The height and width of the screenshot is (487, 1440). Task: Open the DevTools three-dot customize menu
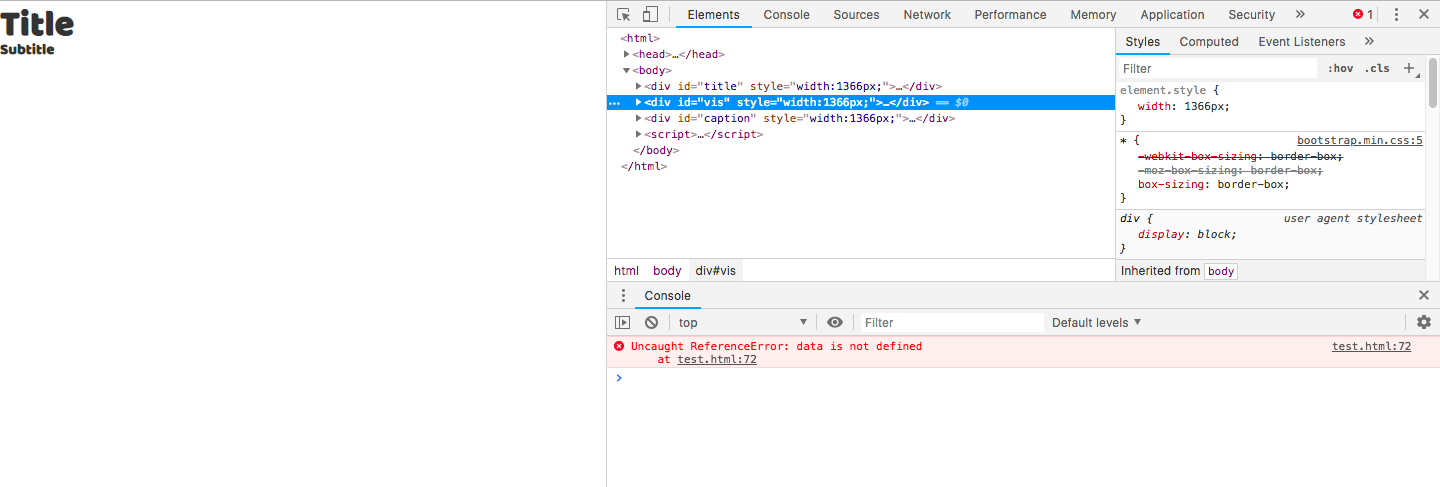coord(1397,14)
